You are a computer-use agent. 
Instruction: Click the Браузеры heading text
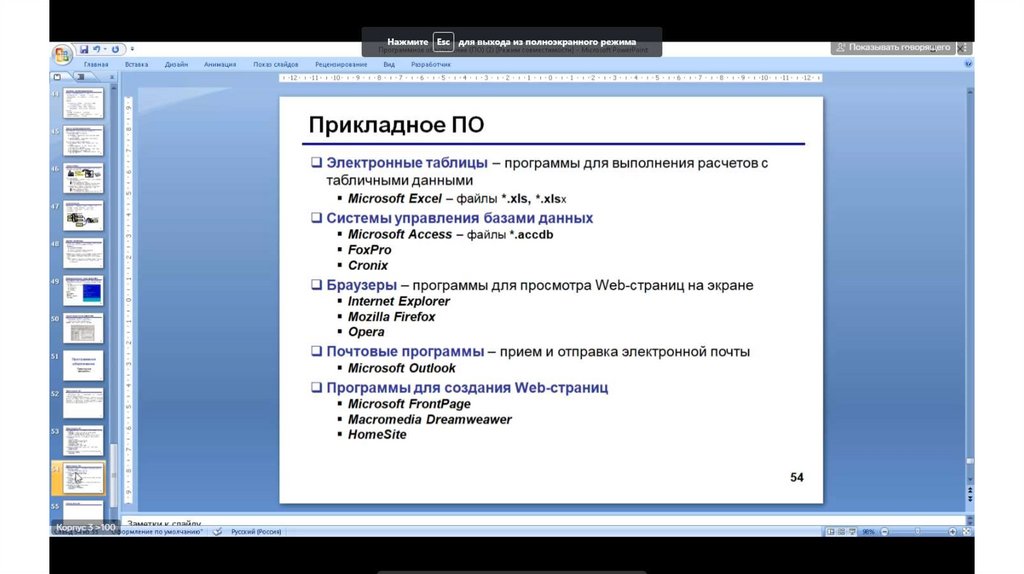(x=361, y=285)
